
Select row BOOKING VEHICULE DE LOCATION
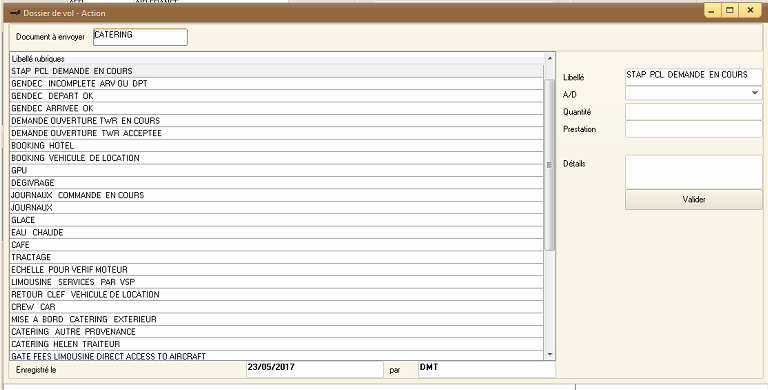277,158
